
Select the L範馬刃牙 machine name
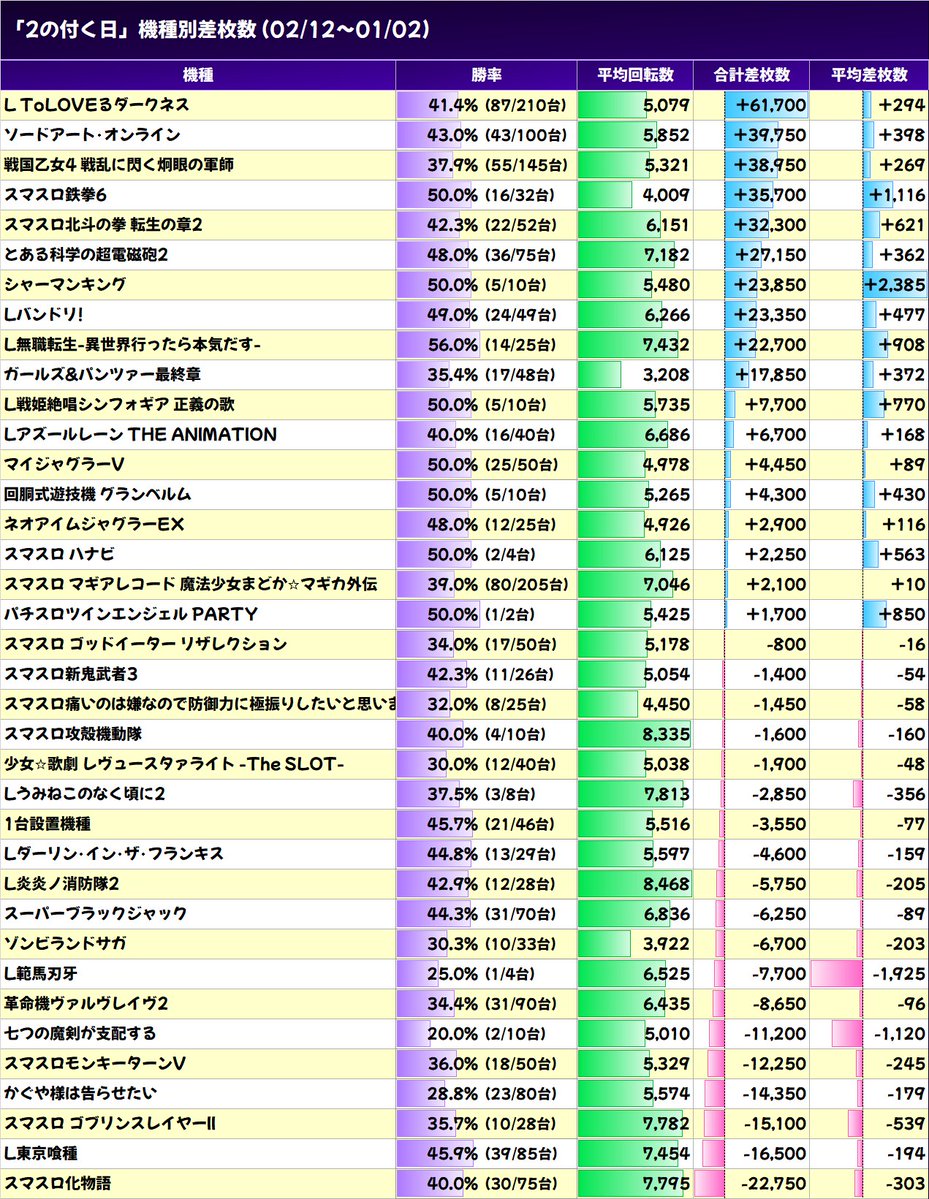pyautogui.click(x=41, y=974)
